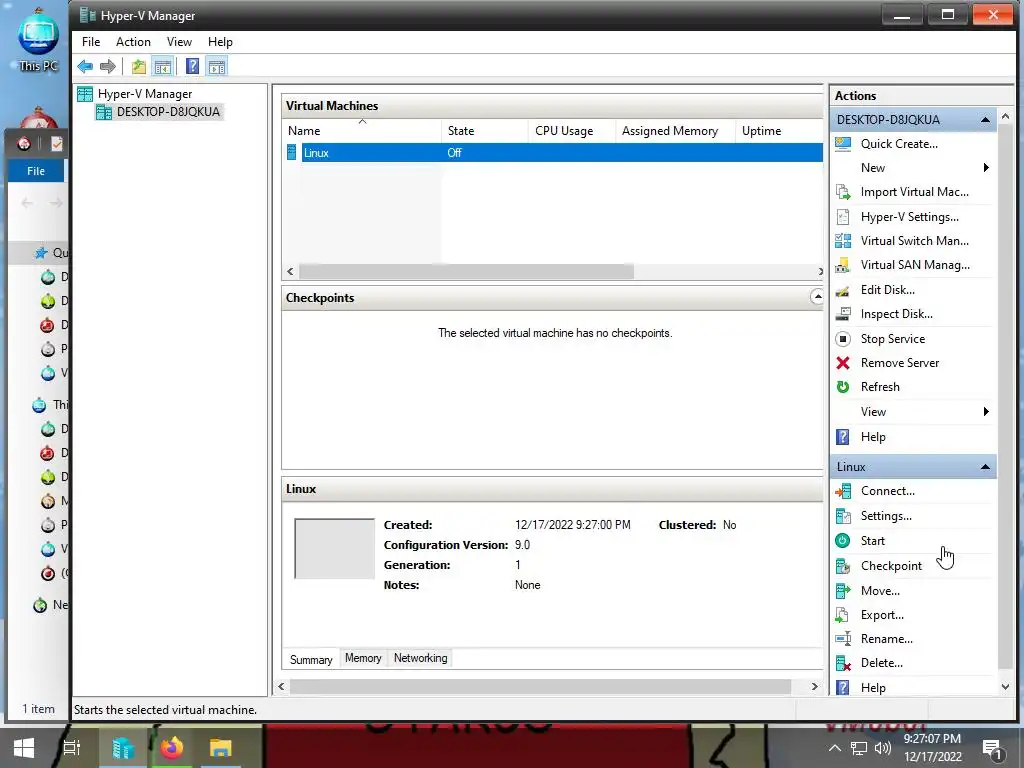Open Hyper-V Settings action

pyautogui.click(x=909, y=217)
